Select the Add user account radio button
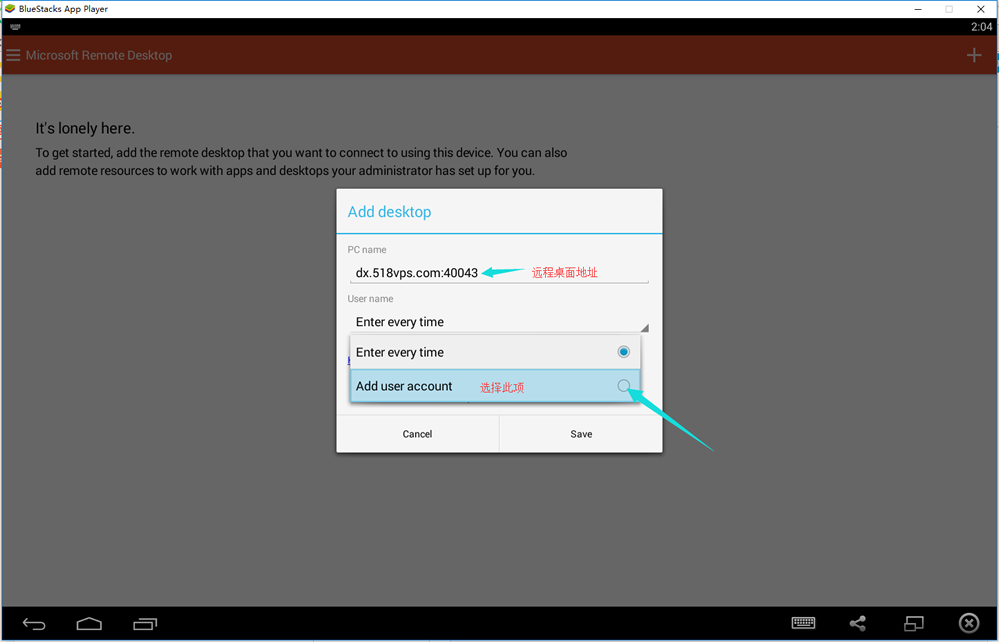The image size is (999, 642). pyautogui.click(x=624, y=385)
